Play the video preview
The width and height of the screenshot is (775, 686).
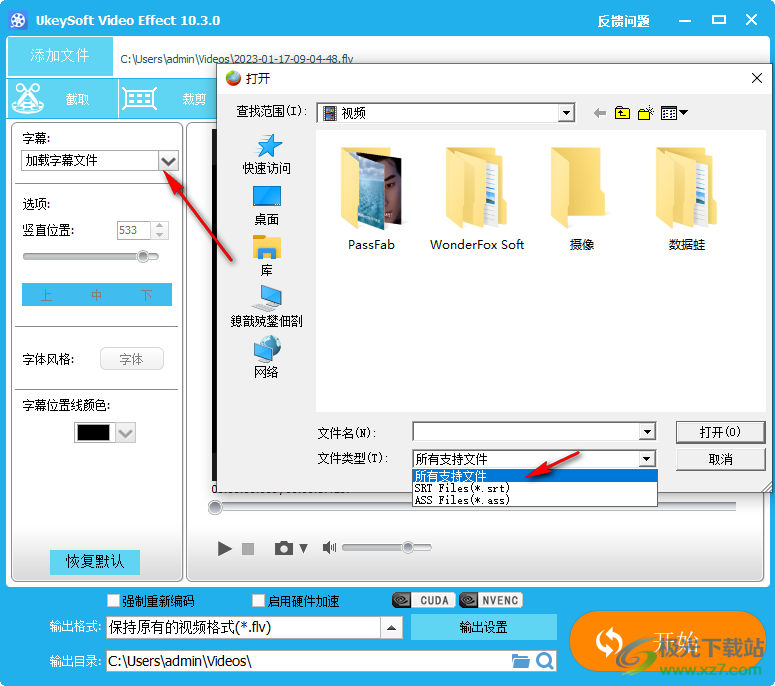coord(224,548)
